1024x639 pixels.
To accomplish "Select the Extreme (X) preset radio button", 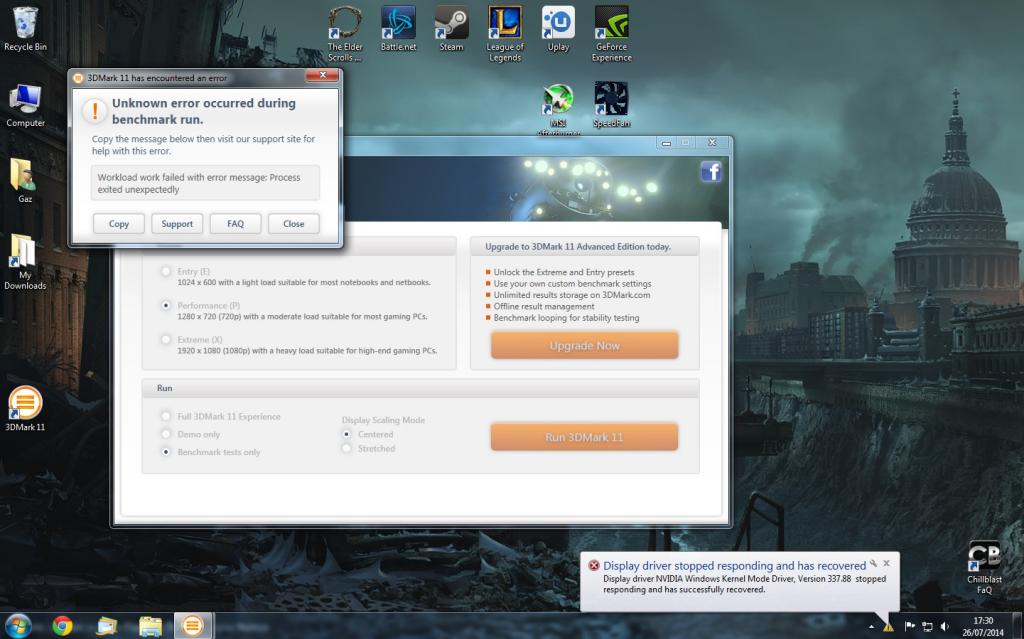I will click(166, 339).
